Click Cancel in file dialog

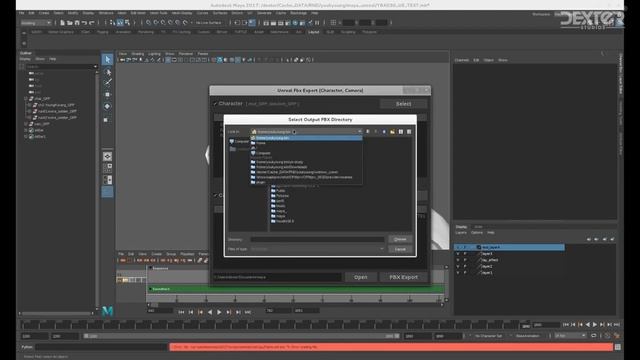click(x=400, y=249)
